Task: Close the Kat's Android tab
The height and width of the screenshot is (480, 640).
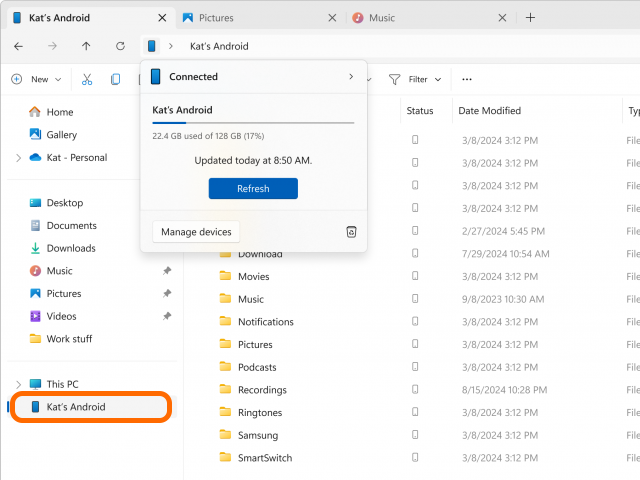Action: tap(162, 18)
